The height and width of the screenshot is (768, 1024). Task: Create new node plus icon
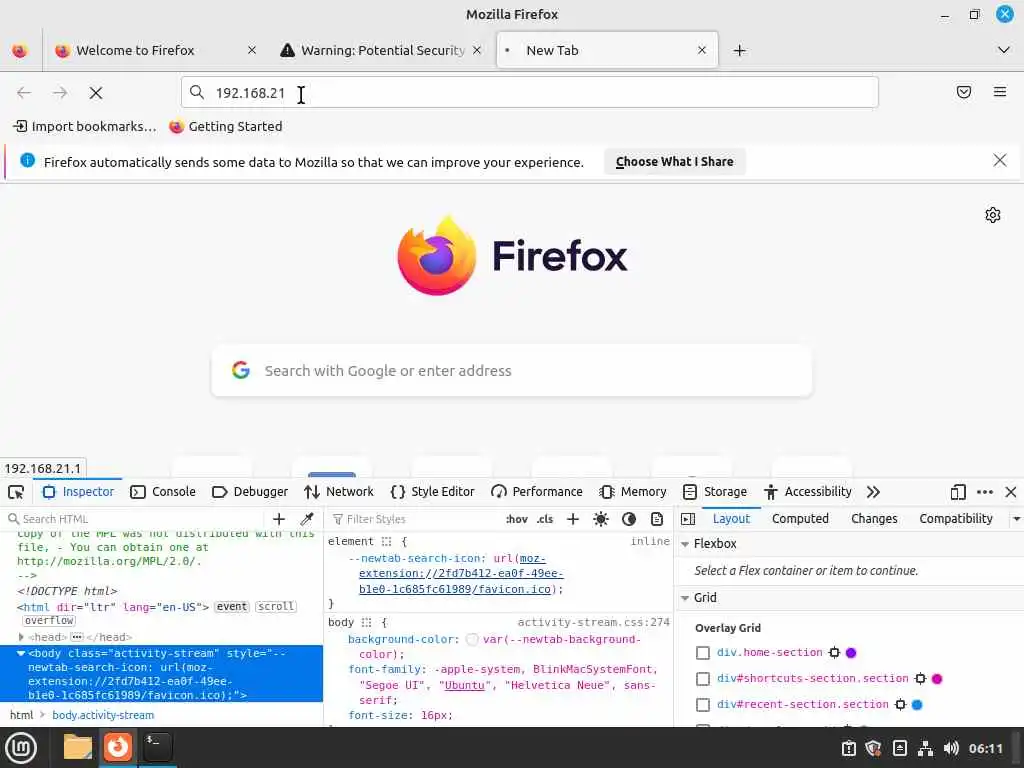(x=279, y=519)
